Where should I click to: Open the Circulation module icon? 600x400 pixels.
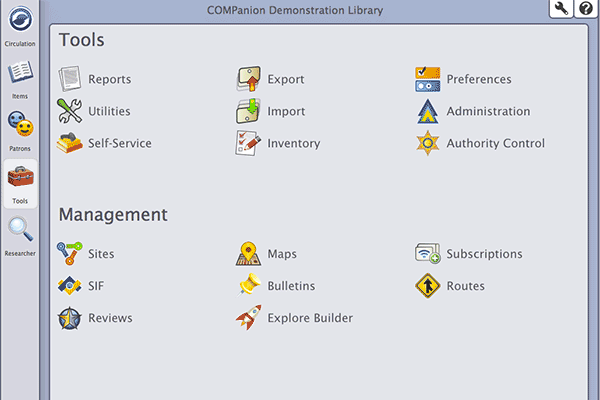[x=20, y=19]
